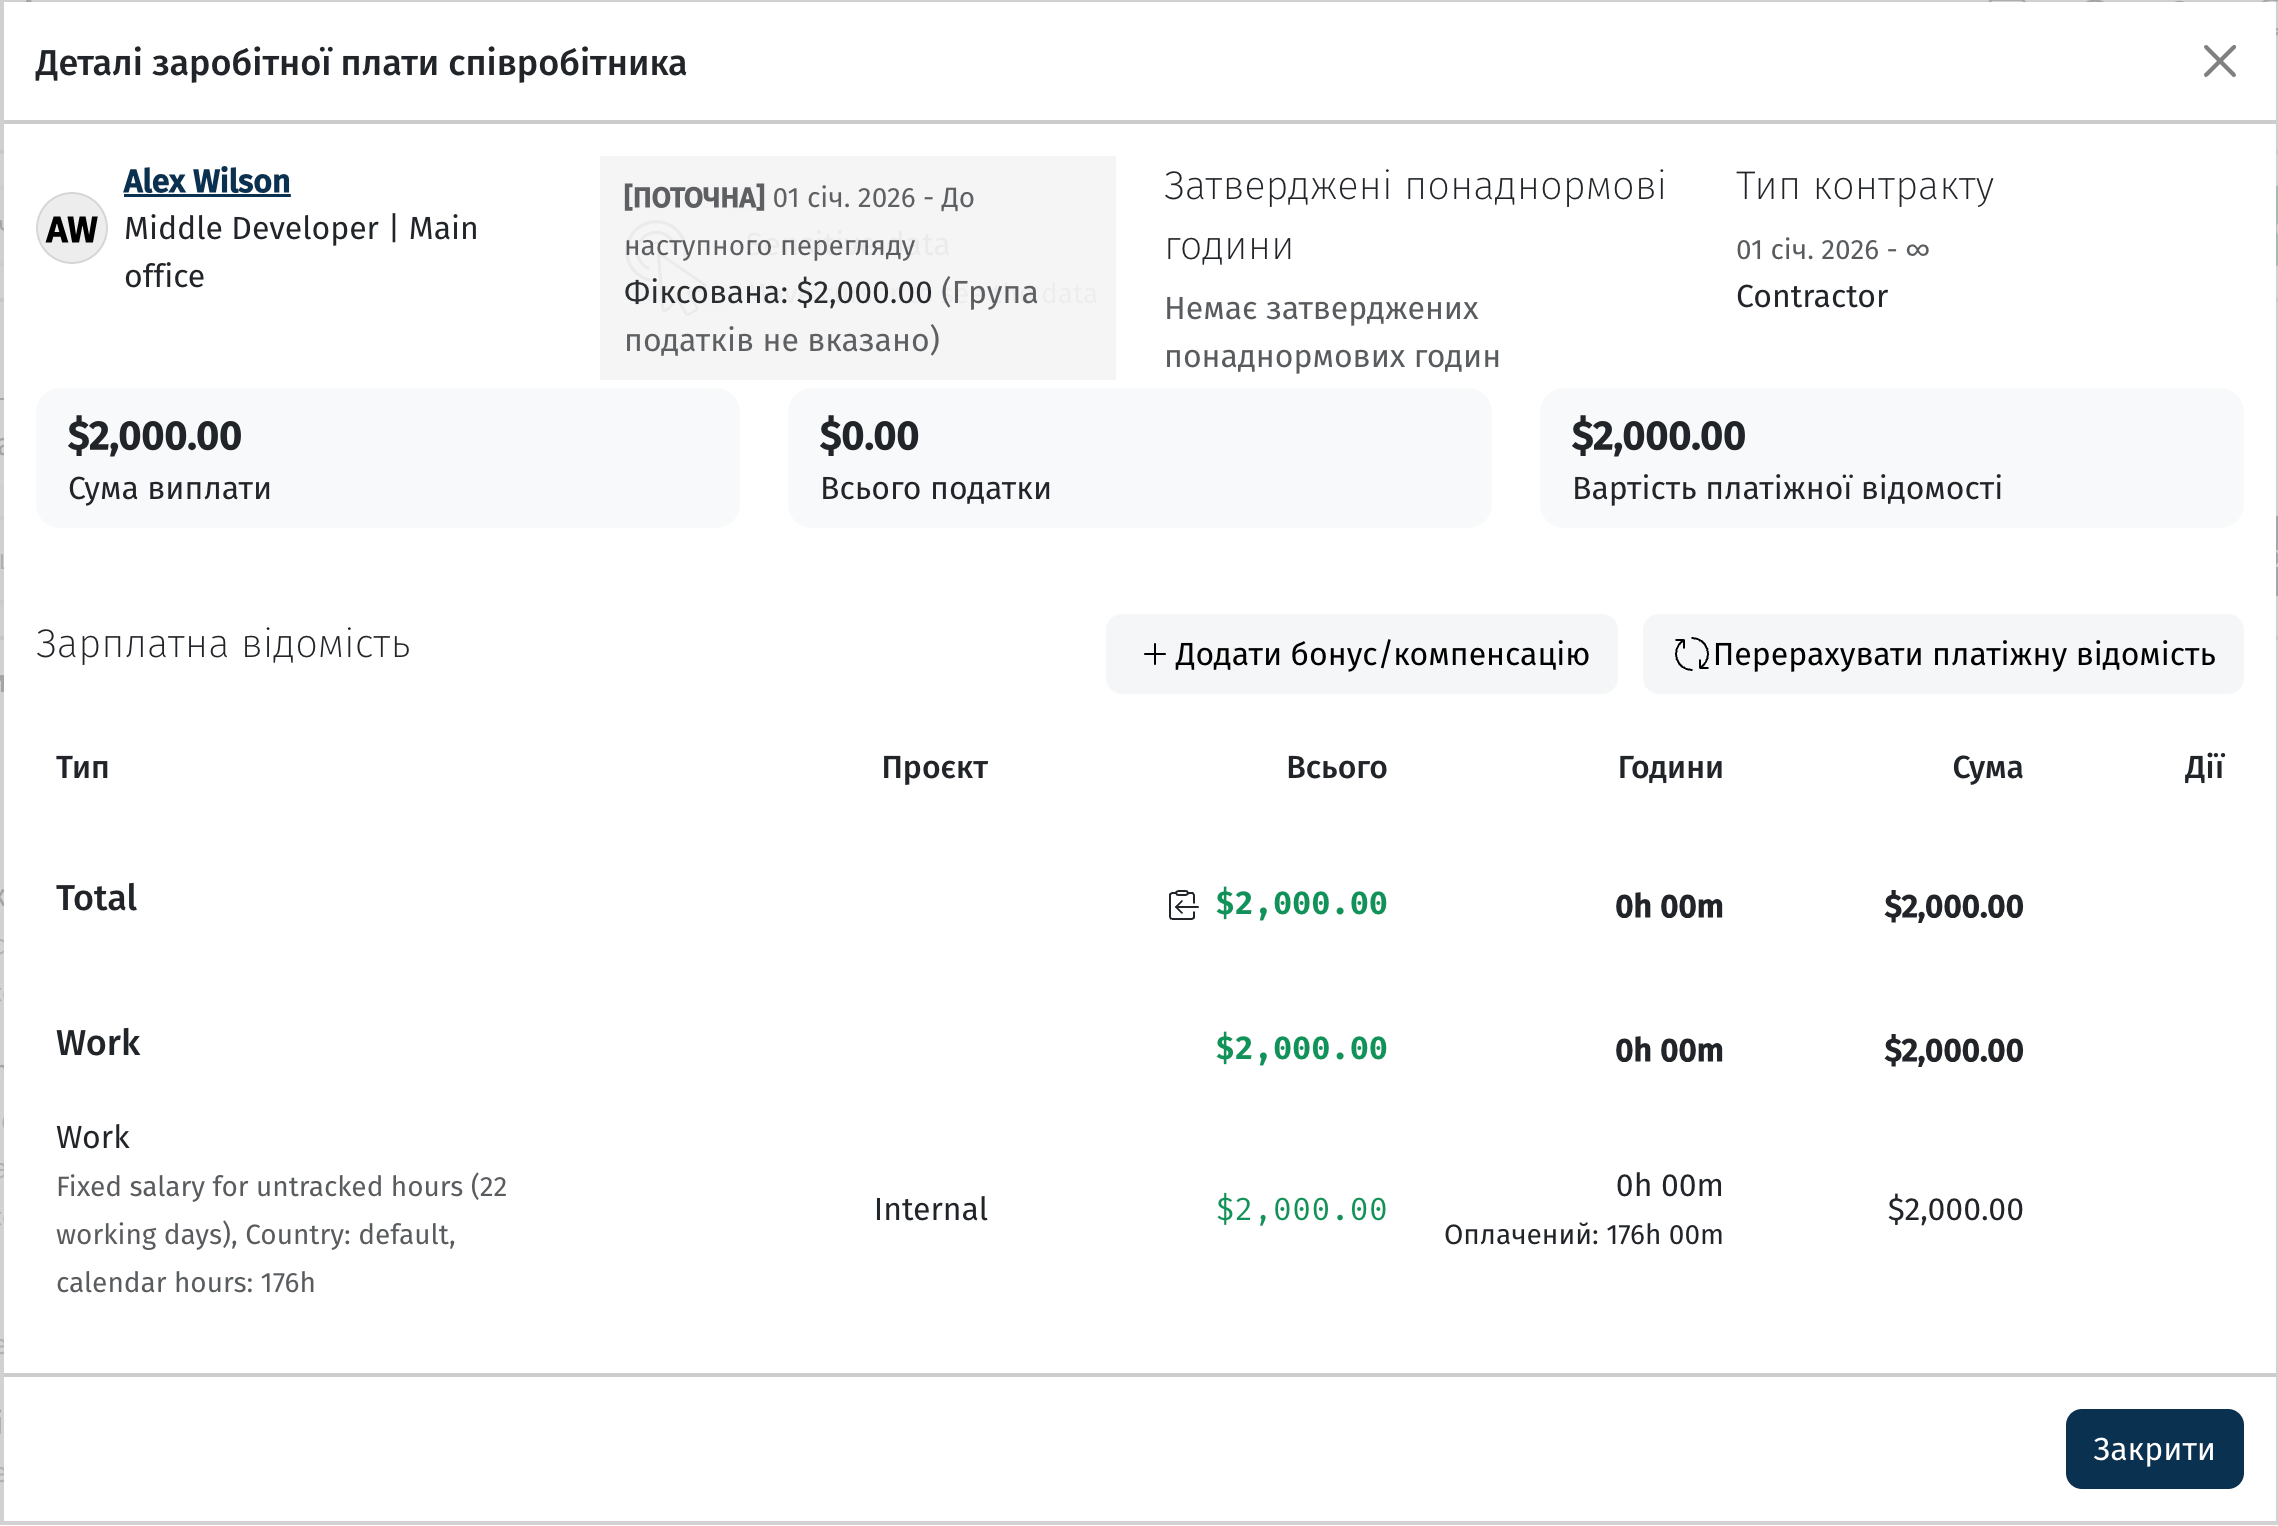Click the Сума виплати $2,000.00 card
The height and width of the screenshot is (1526, 2278).
point(388,458)
